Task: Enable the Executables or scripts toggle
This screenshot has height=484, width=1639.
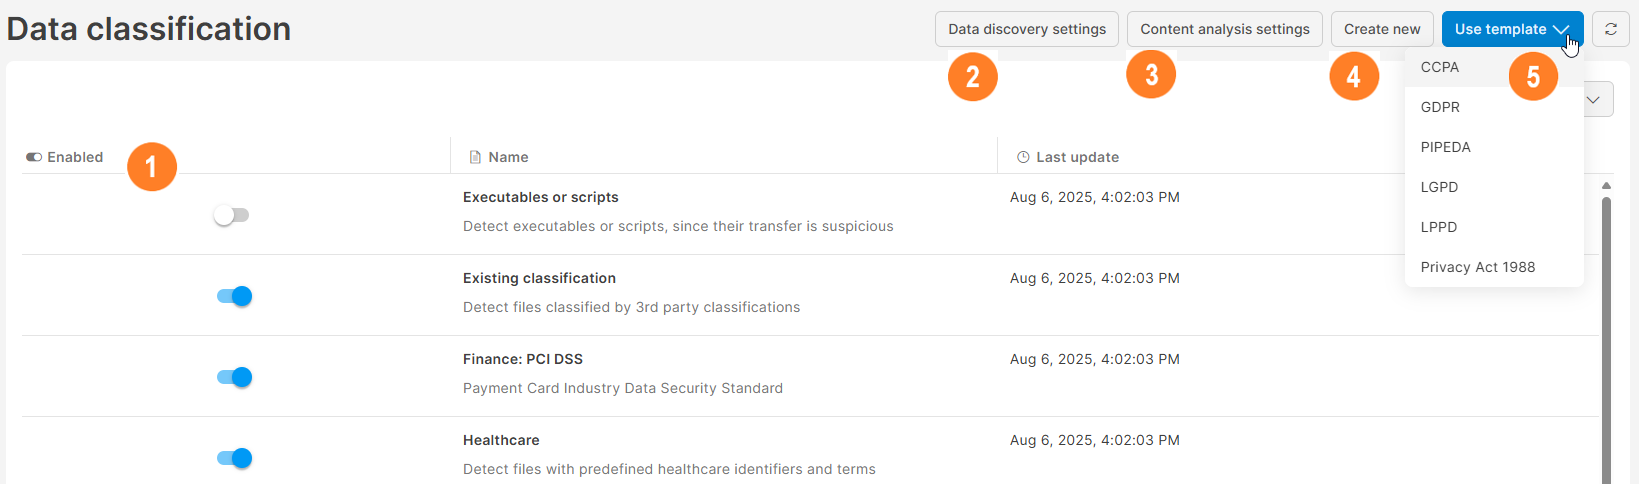Action: pos(232,215)
